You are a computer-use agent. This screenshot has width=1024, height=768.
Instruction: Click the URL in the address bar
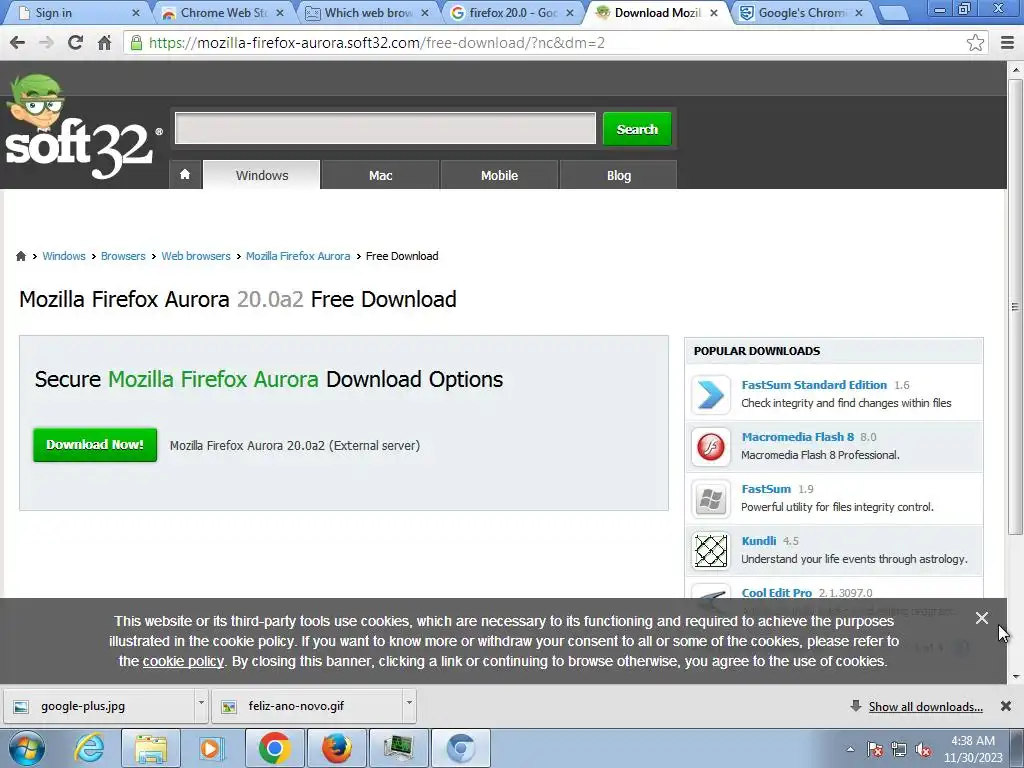pyautogui.click(x=377, y=43)
